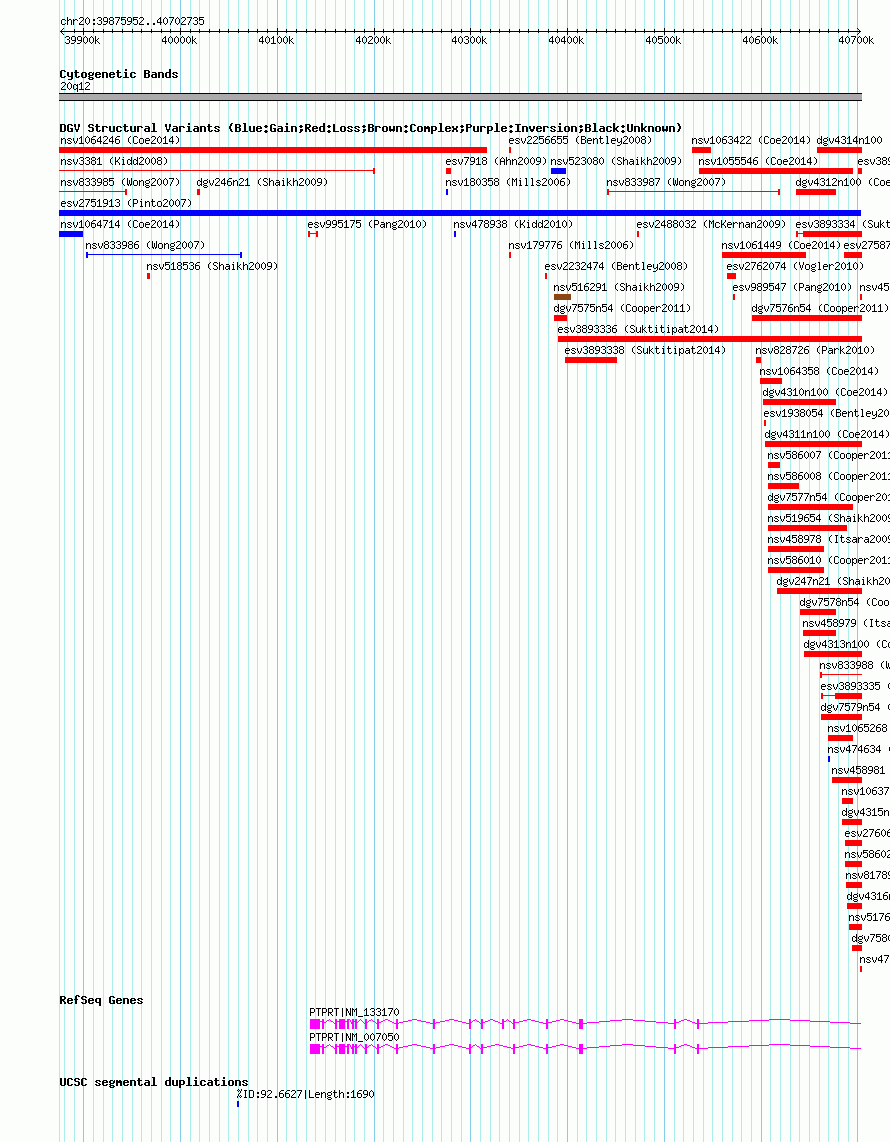Click the dgv7578n54 variant label

point(844,603)
